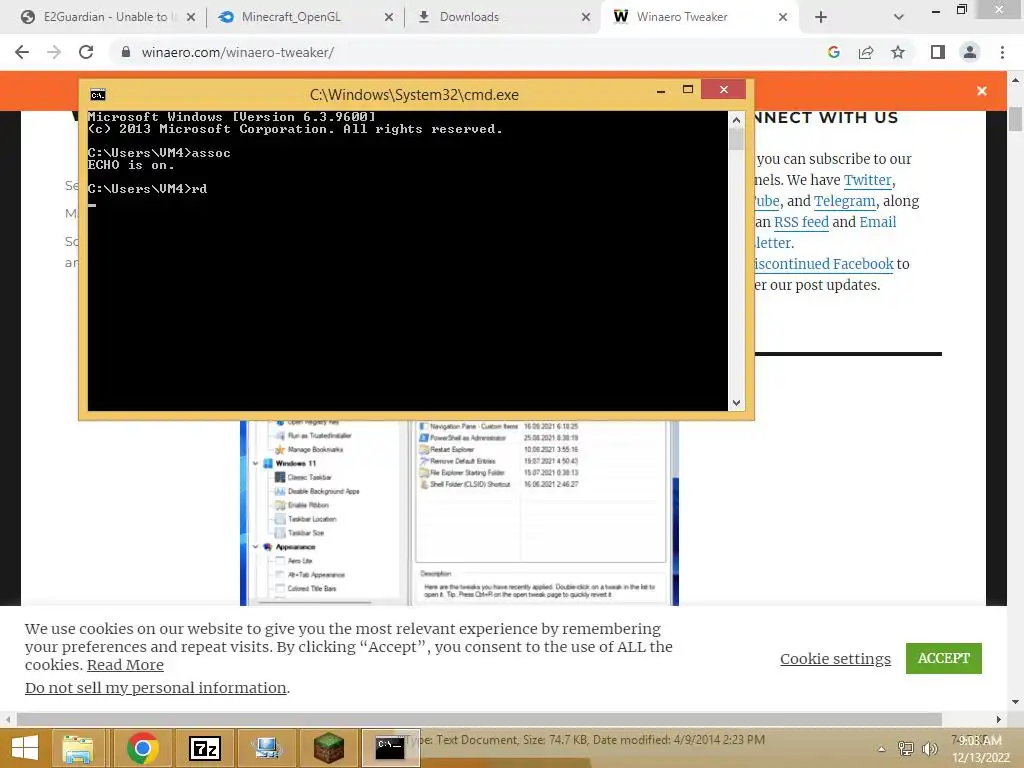Open network tray icon
Viewport: 1024px width, 768px height.
[x=906, y=749]
